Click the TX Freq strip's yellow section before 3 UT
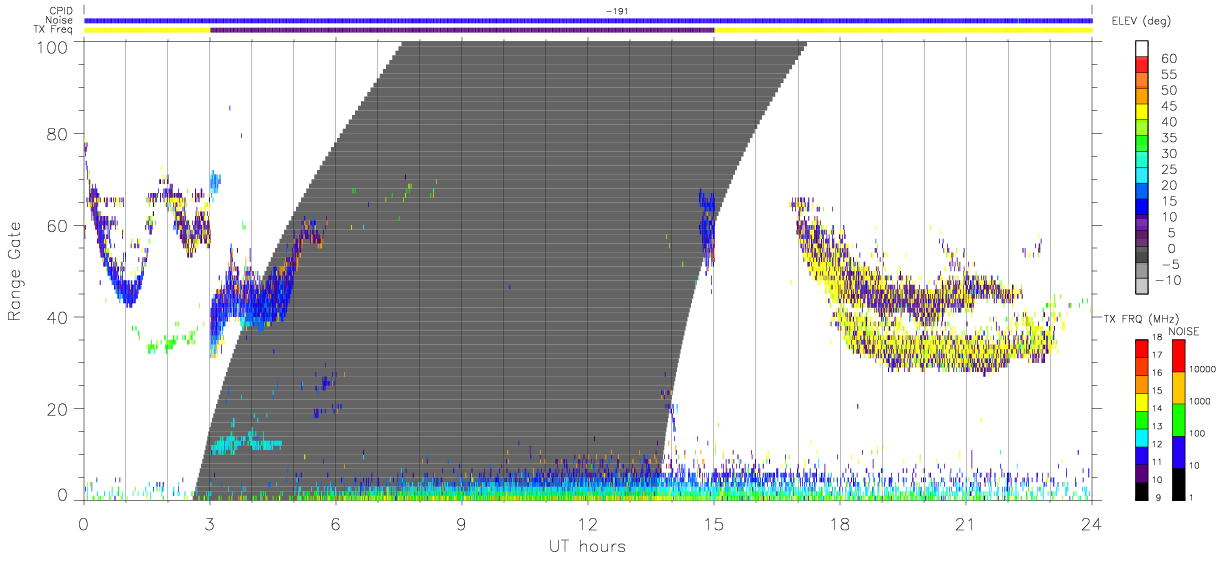 pyautogui.click(x=147, y=30)
